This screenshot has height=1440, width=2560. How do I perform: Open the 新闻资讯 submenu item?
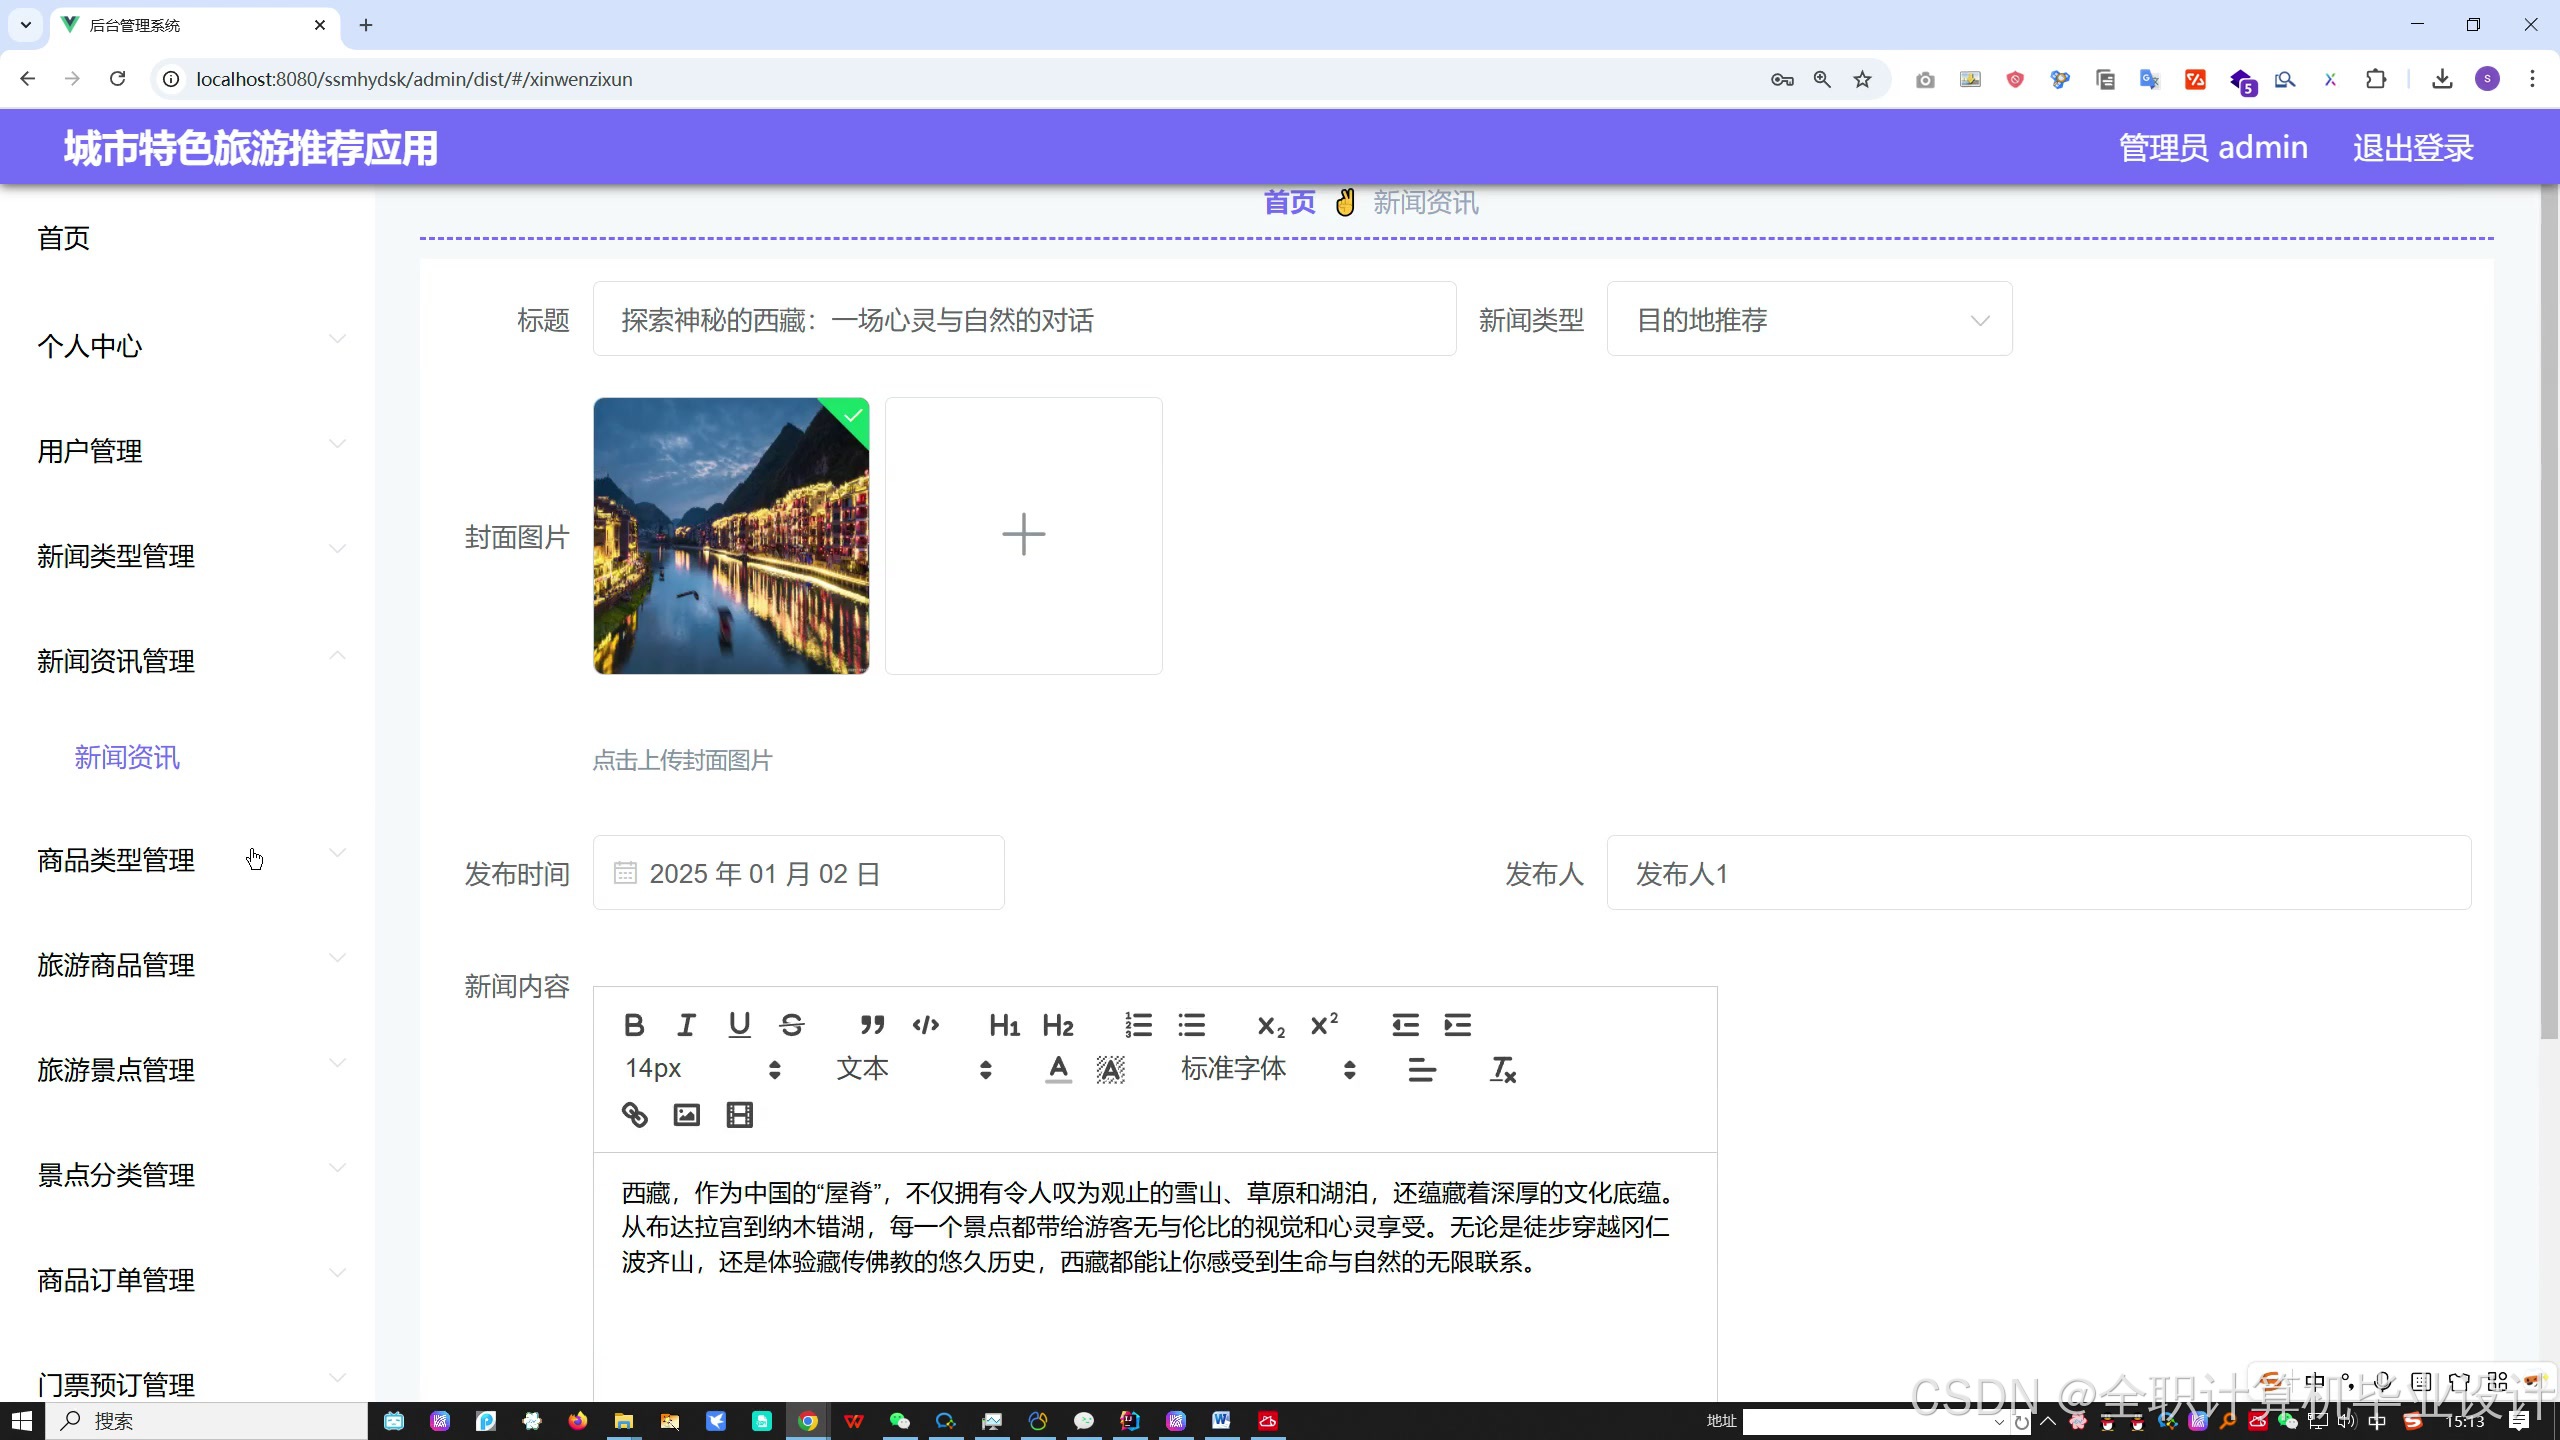coord(127,758)
